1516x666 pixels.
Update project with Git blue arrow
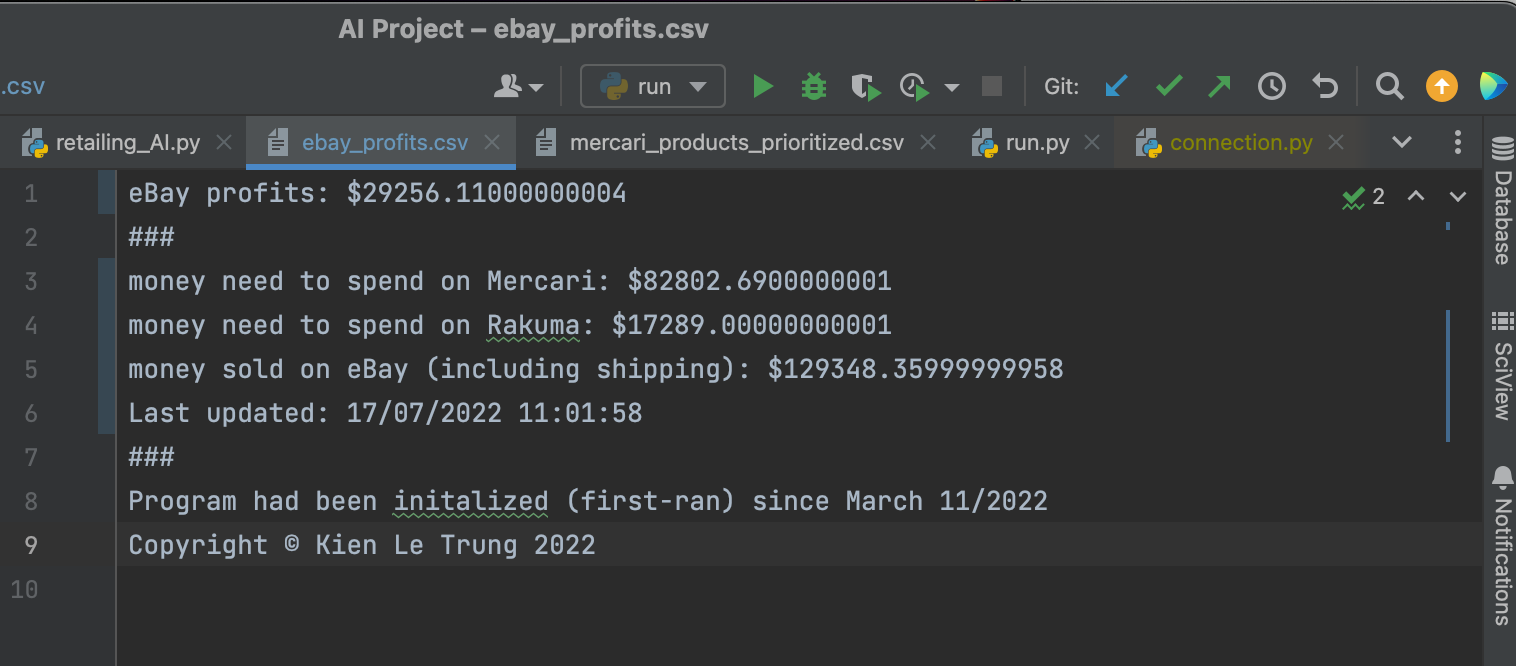(x=1116, y=87)
